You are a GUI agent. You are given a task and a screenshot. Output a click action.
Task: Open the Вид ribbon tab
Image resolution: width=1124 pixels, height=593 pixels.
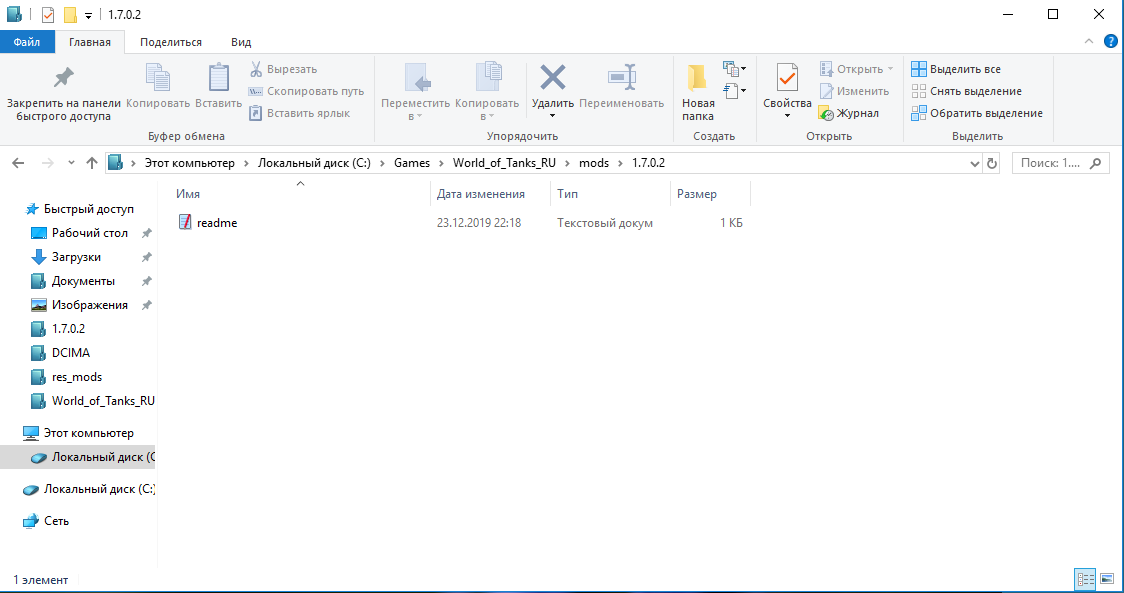pos(241,42)
